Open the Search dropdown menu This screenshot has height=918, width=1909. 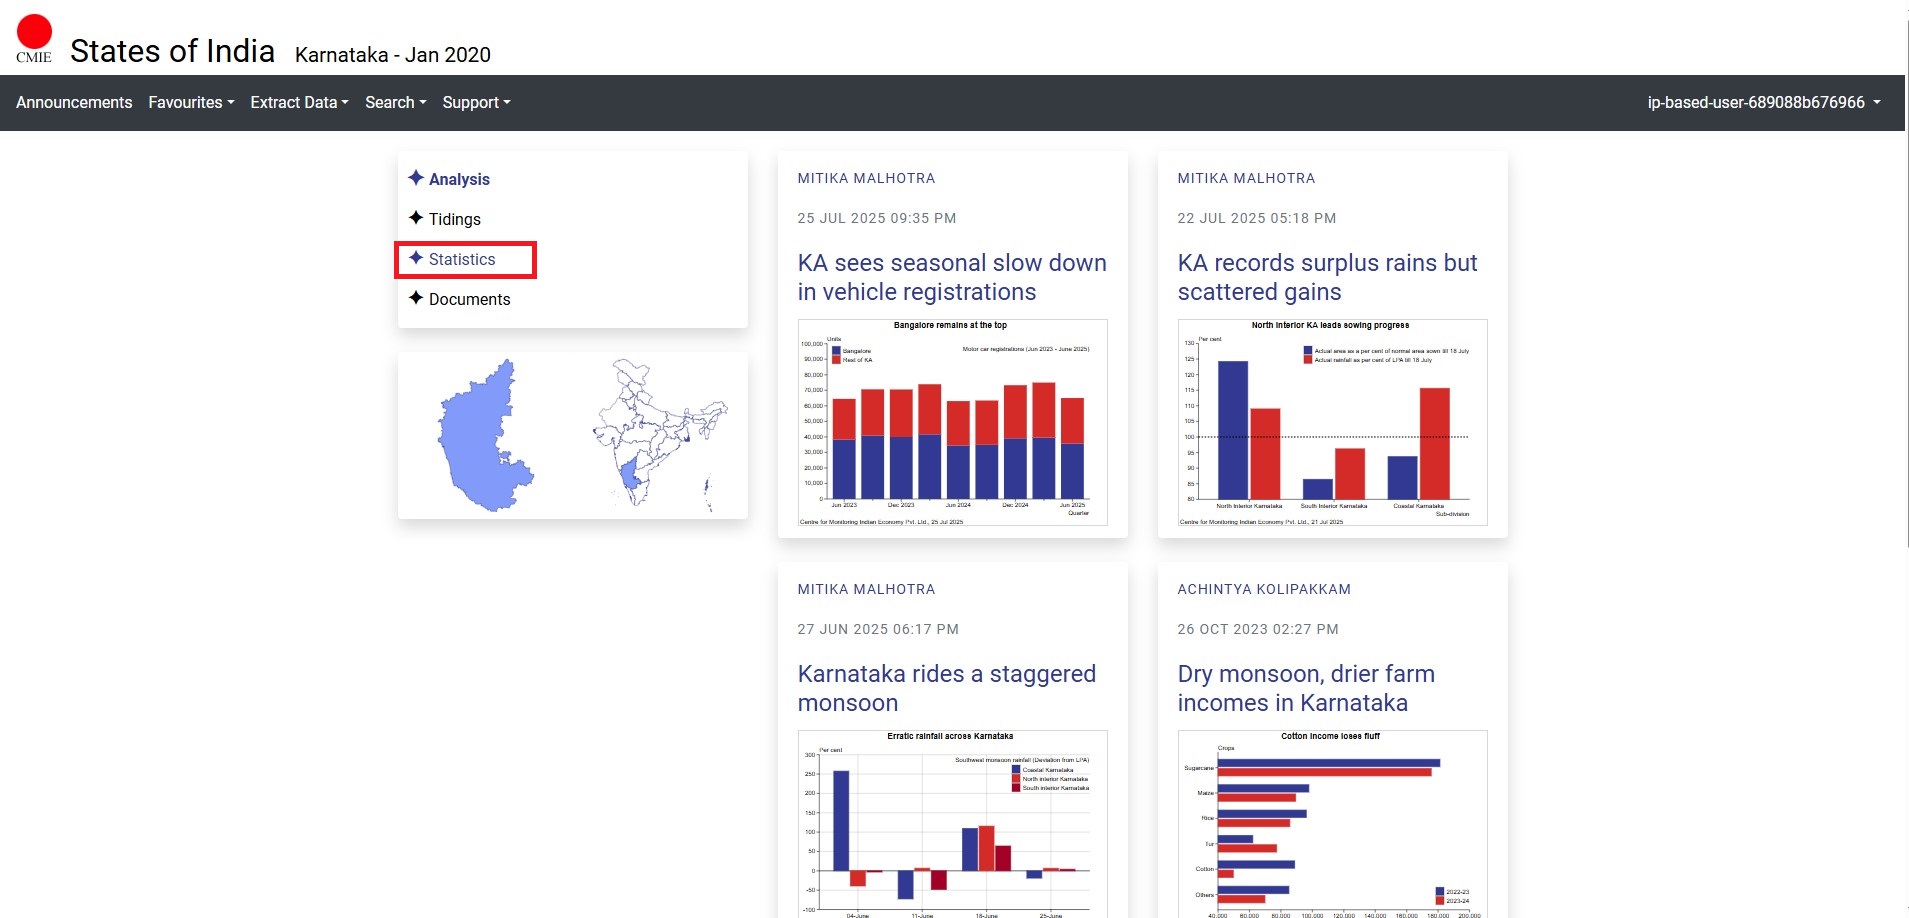[395, 102]
